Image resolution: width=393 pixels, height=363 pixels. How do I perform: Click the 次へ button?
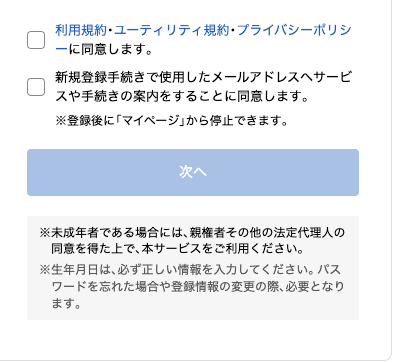[193, 172]
